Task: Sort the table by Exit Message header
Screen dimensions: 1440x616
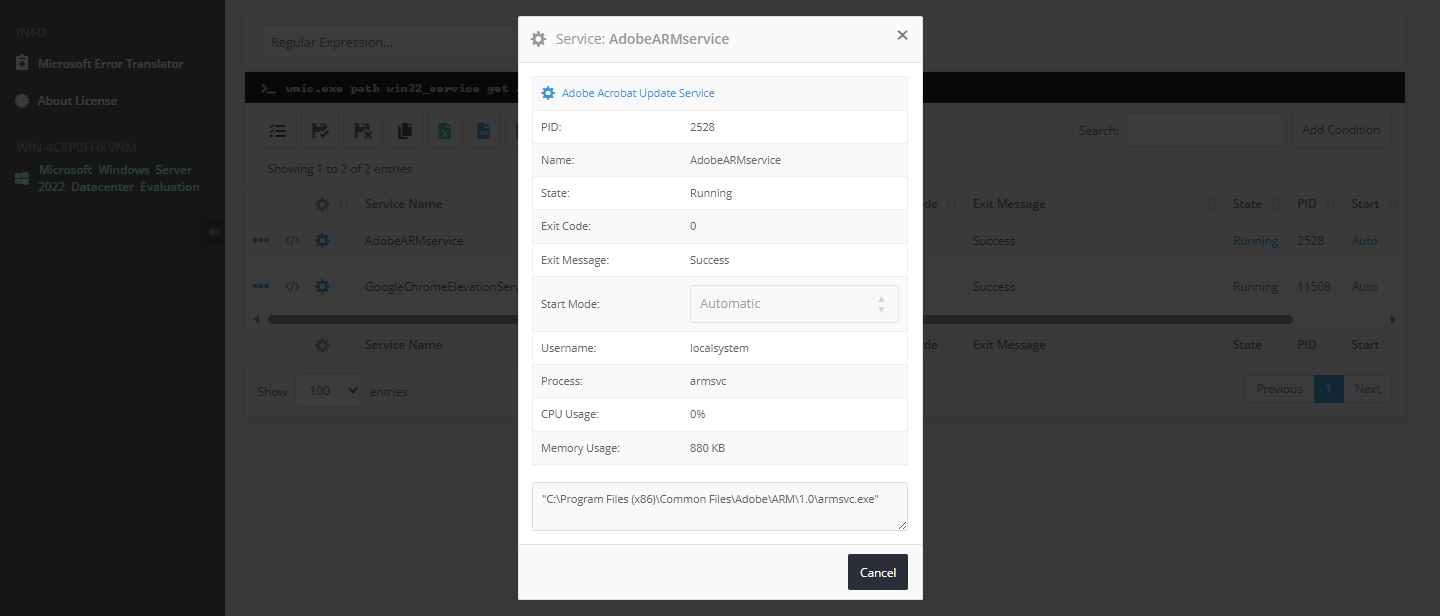Action: click(1009, 204)
